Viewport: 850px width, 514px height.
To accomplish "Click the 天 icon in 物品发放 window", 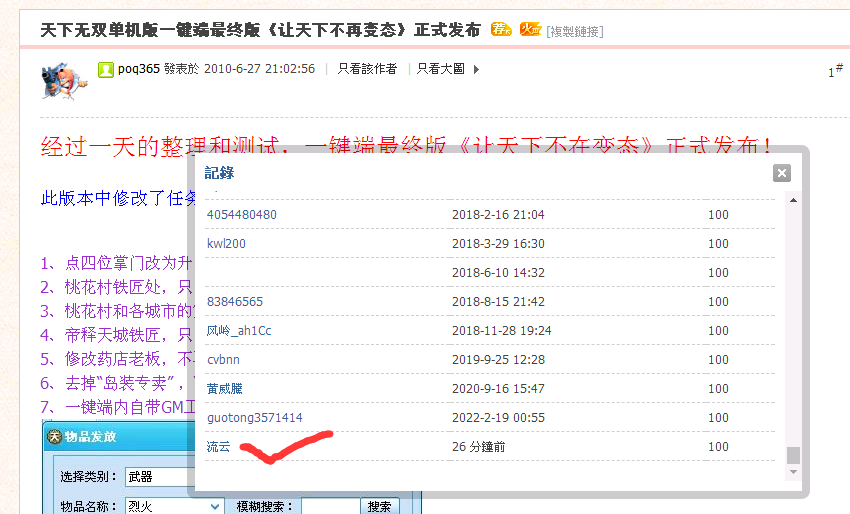I will pos(54,436).
